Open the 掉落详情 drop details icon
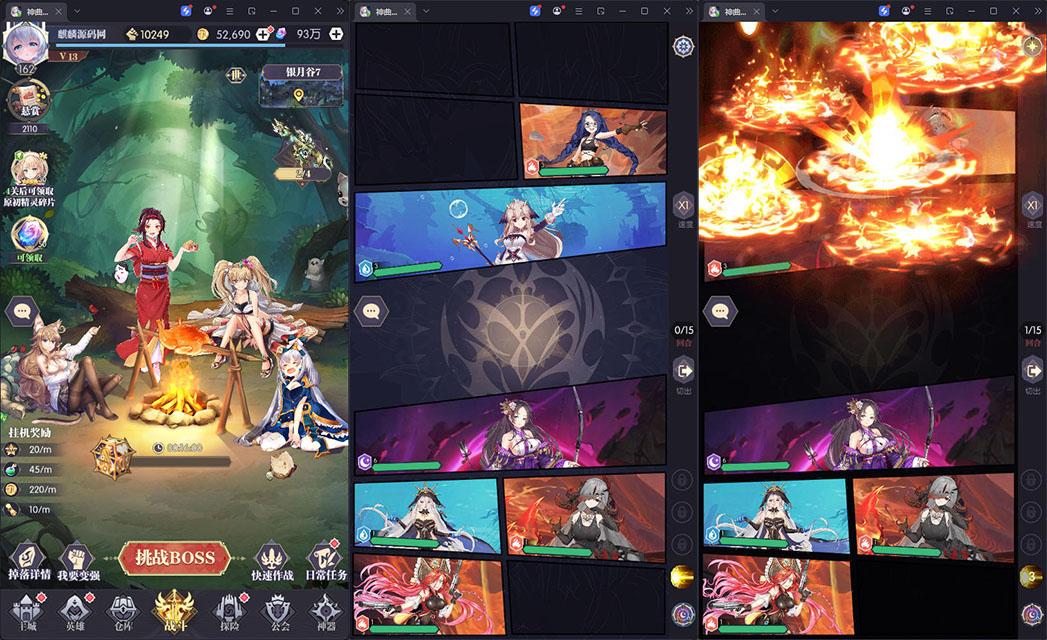 click(x=27, y=558)
